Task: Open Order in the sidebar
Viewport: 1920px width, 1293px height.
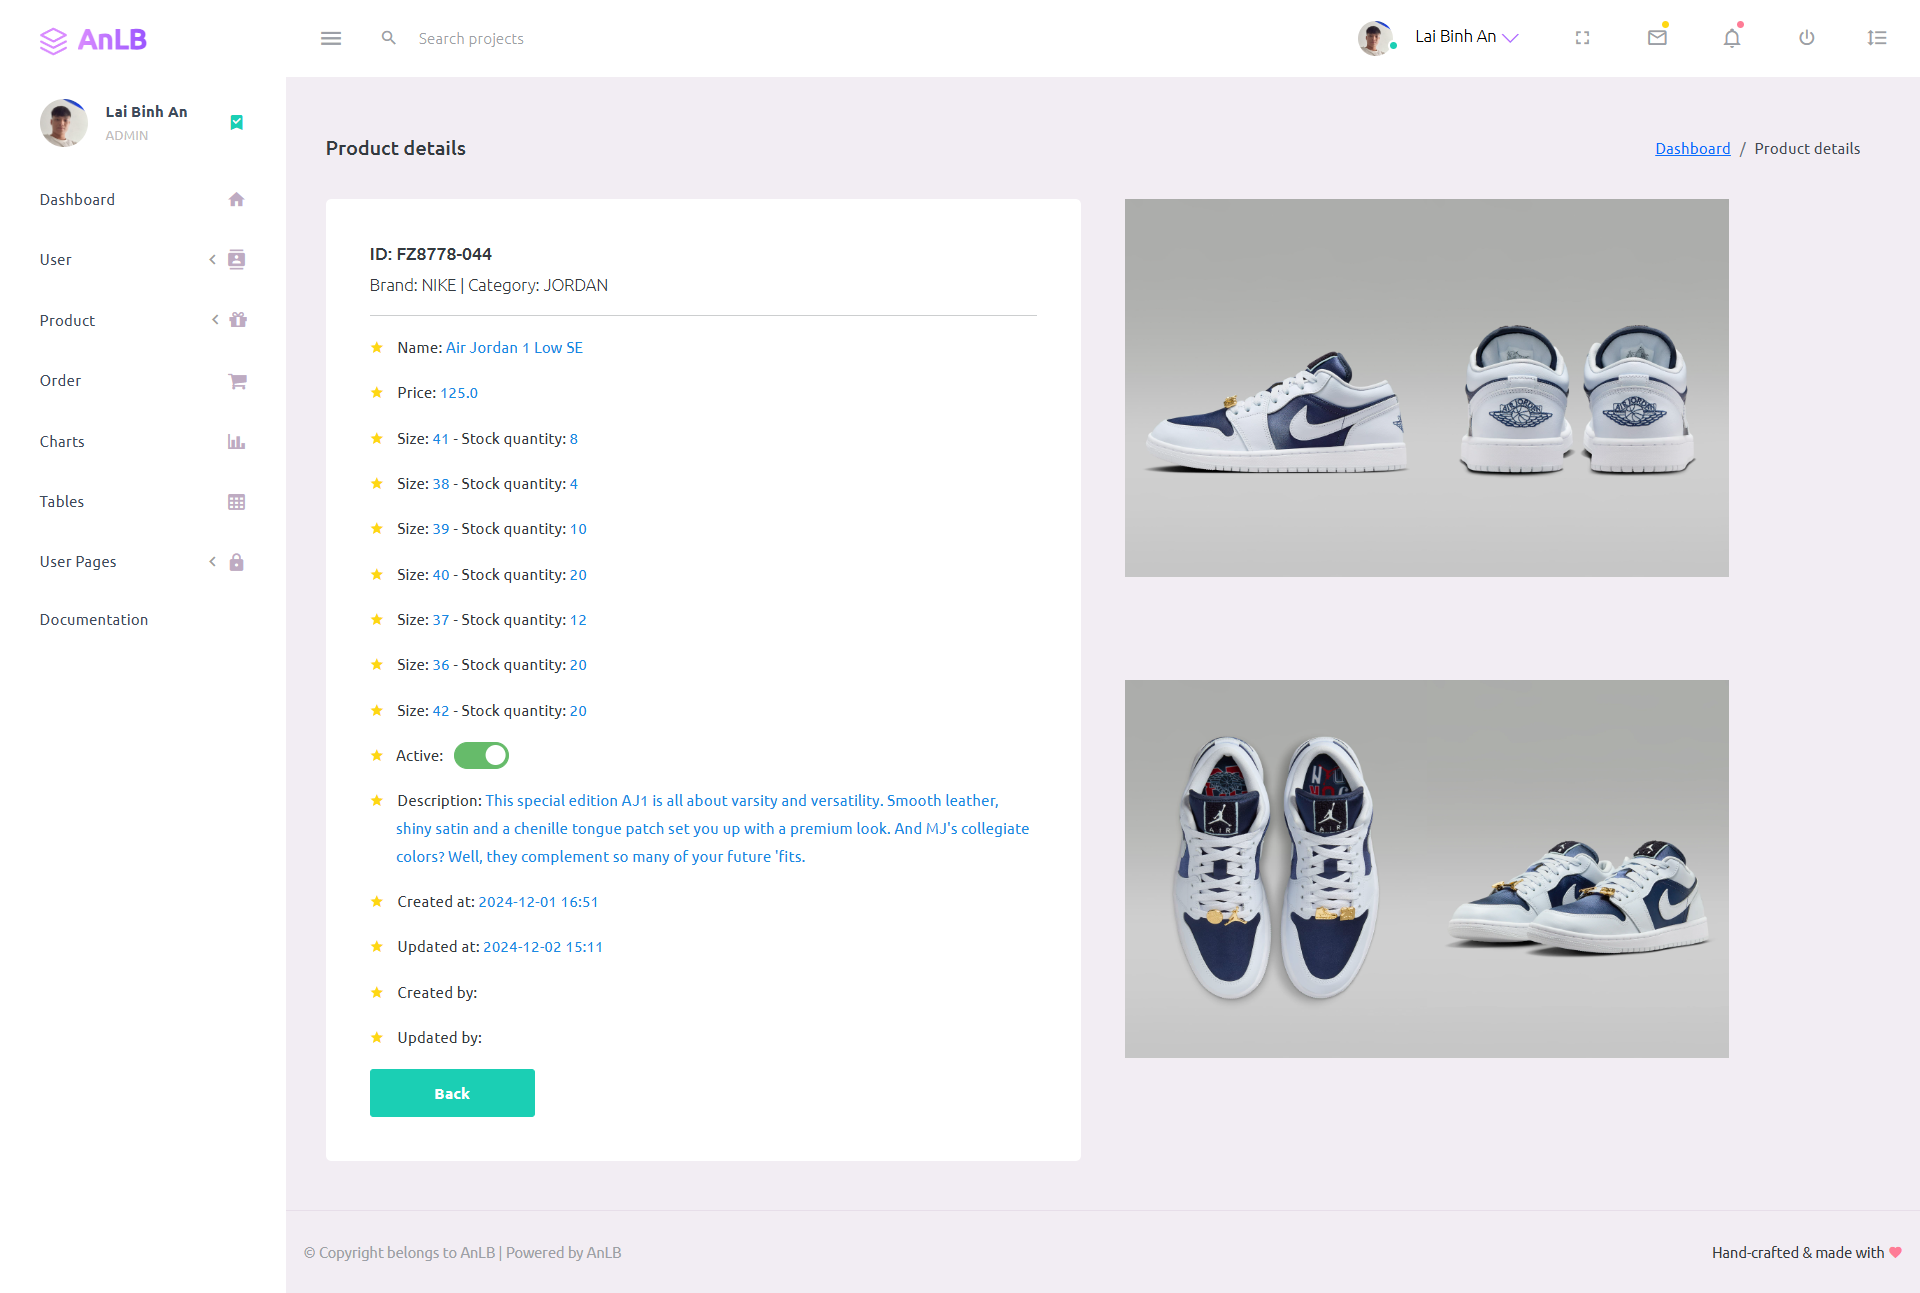Action: click(x=142, y=381)
